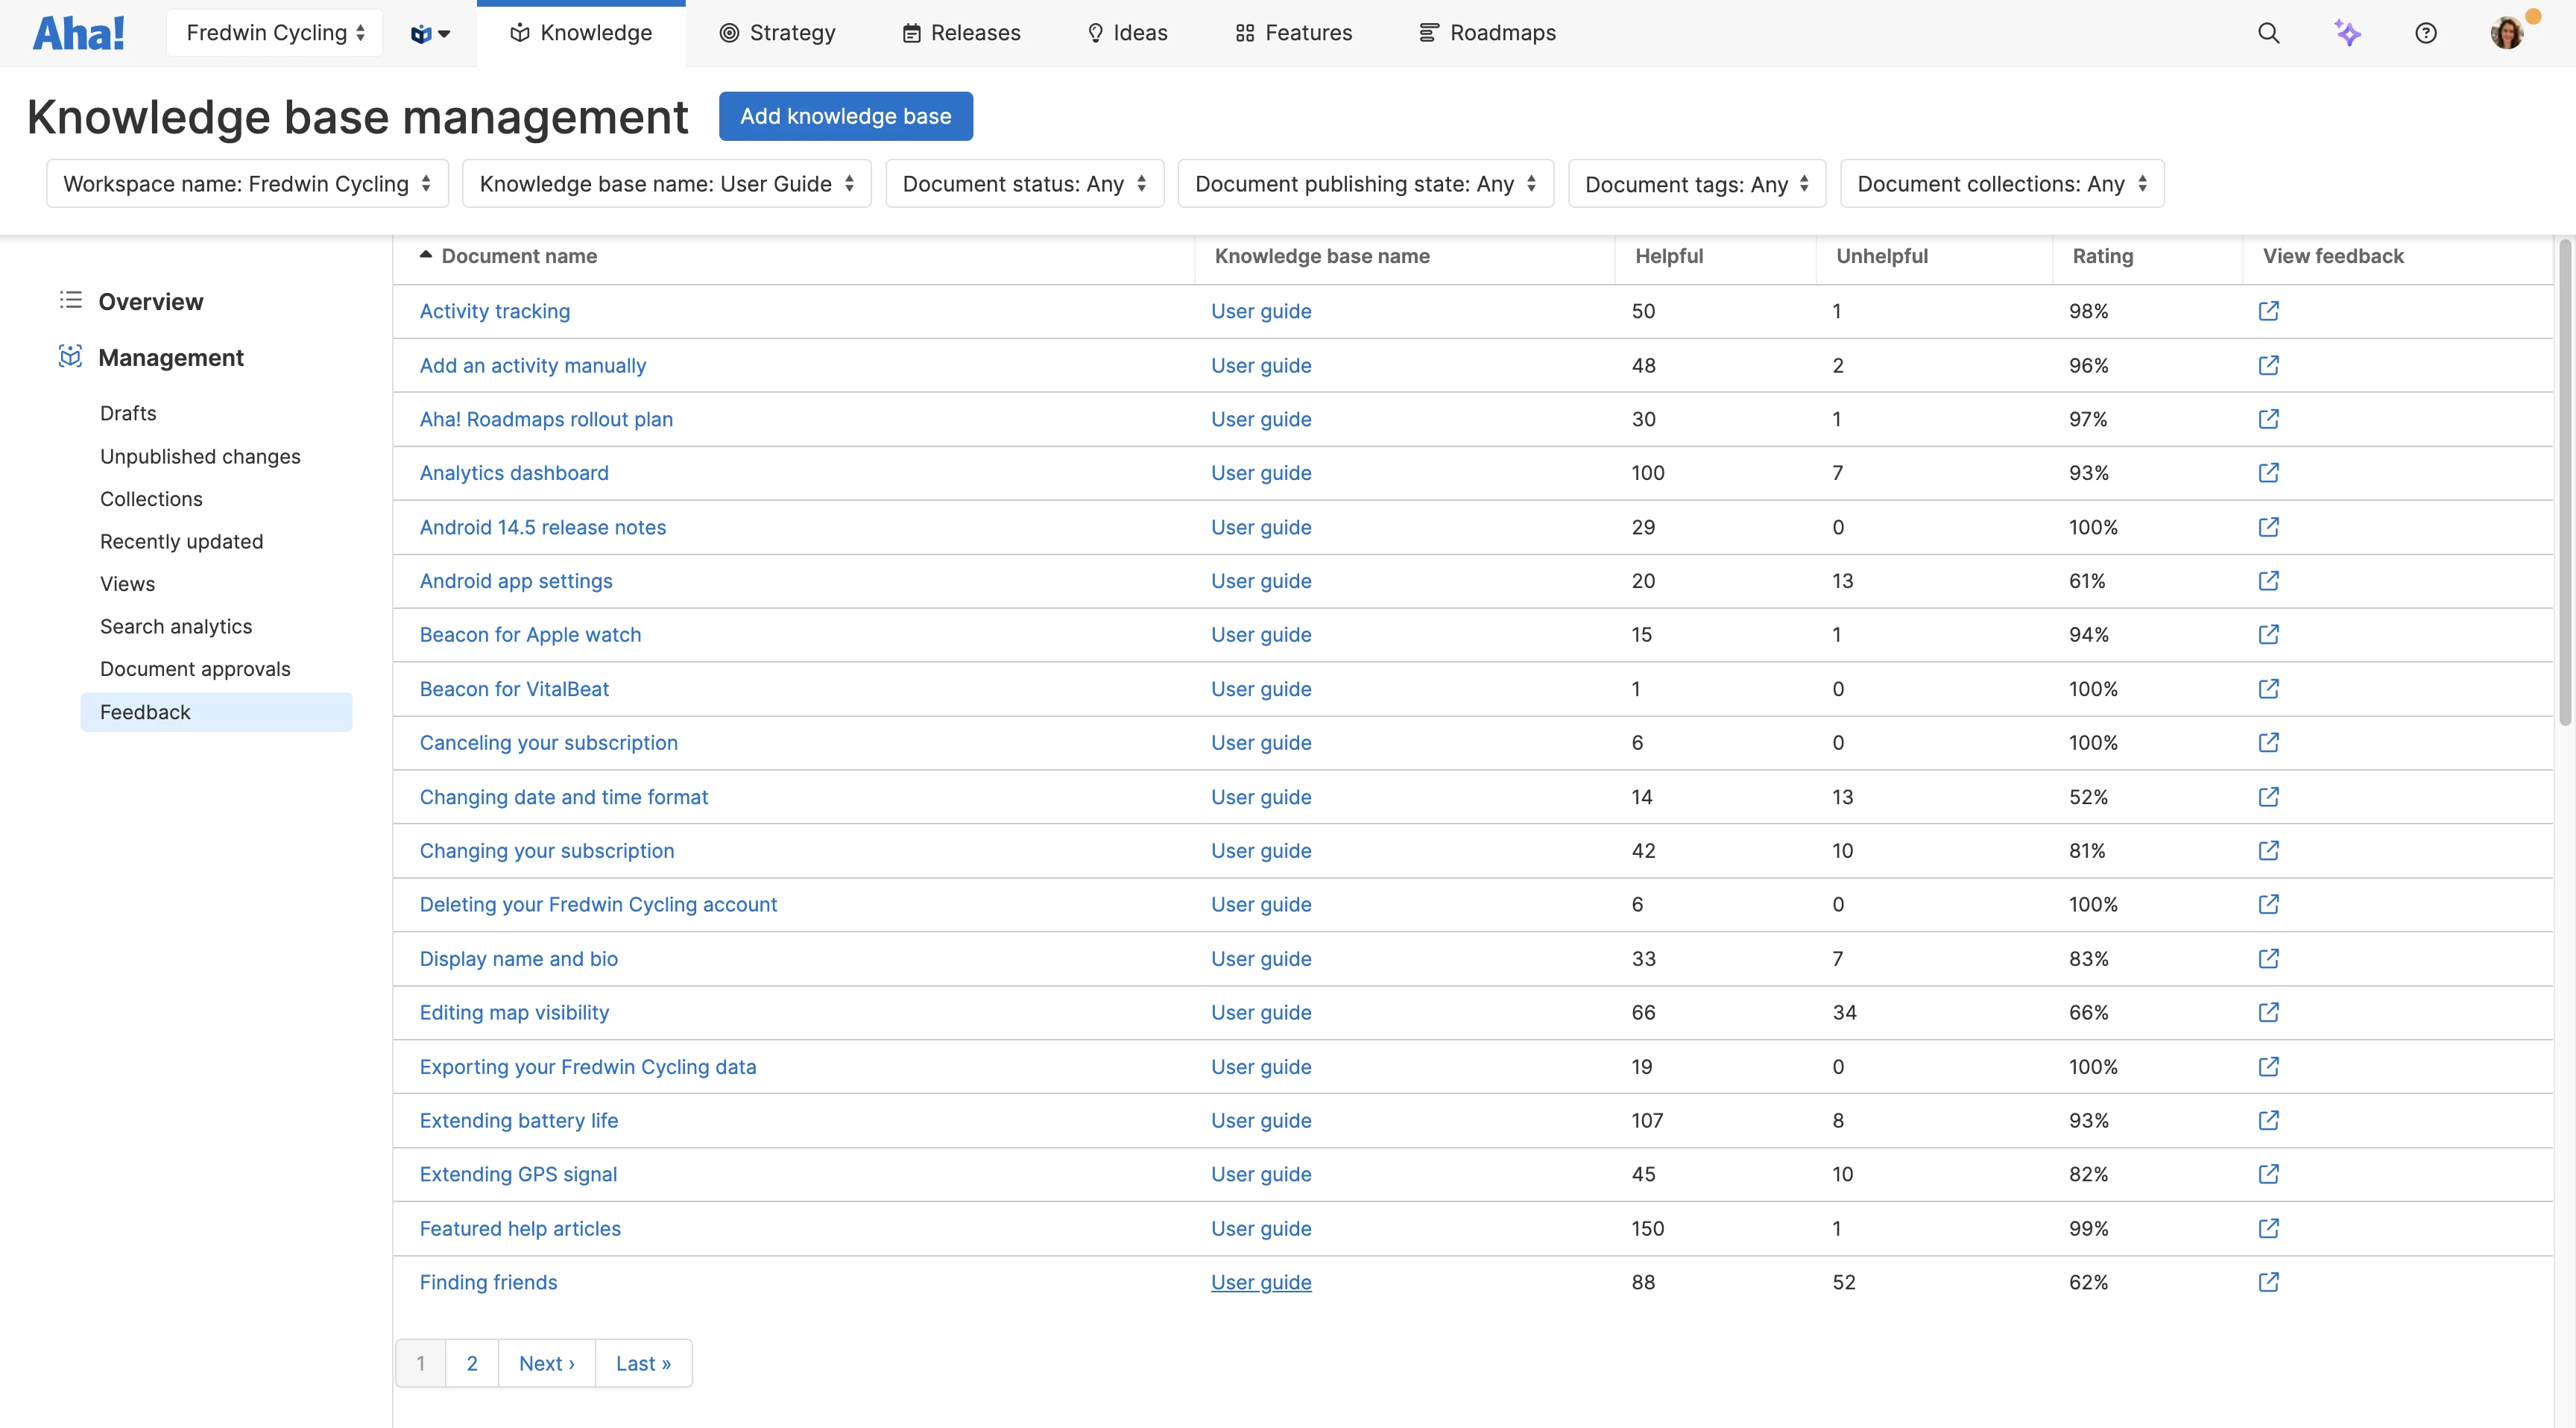Screen dimensions: 2576x1428
Task: Open the Analytics dashboard document link
Action: pos(514,473)
